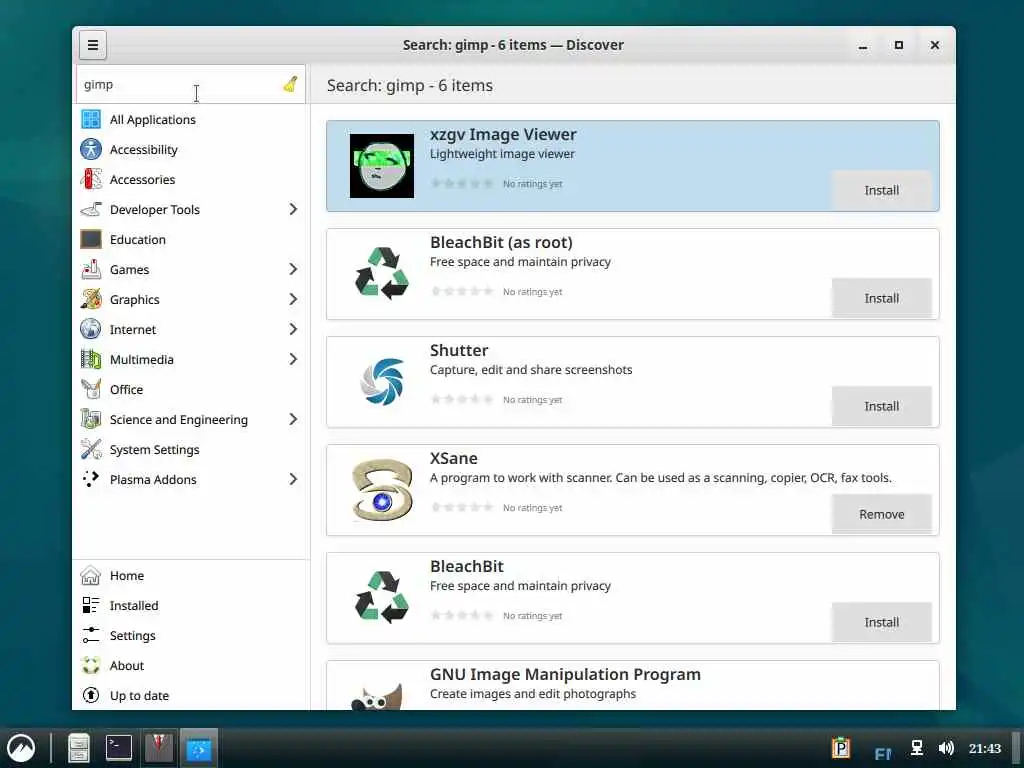Select the Accessibility category label
The width and height of the screenshot is (1024, 768).
click(144, 150)
